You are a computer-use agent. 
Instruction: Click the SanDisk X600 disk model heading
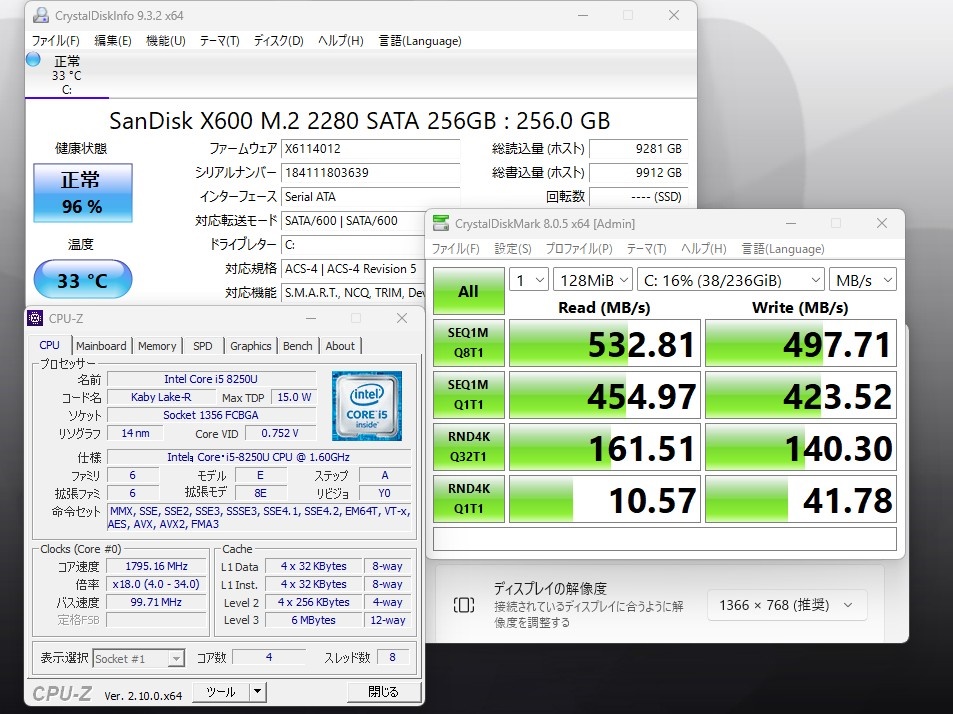point(360,120)
